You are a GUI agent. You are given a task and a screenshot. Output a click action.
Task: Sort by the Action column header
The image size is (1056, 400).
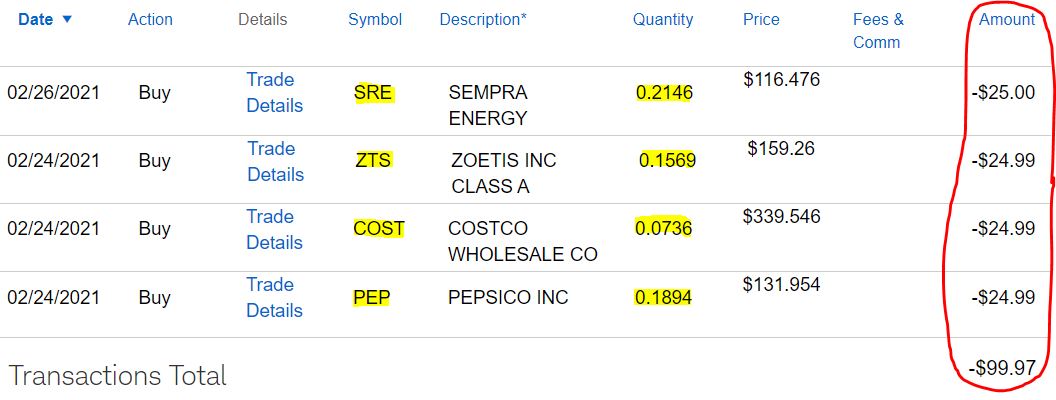[150, 20]
